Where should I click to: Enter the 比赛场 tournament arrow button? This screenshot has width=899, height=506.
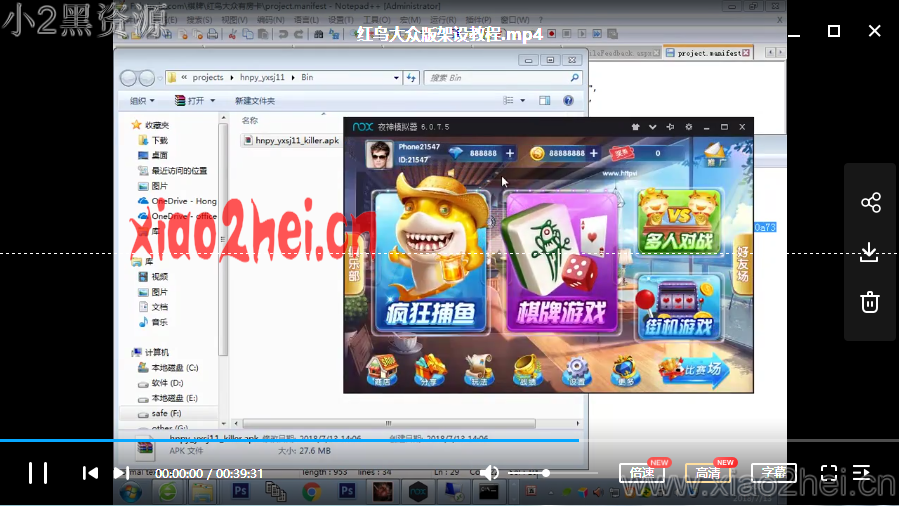pyautogui.click(x=694, y=370)
